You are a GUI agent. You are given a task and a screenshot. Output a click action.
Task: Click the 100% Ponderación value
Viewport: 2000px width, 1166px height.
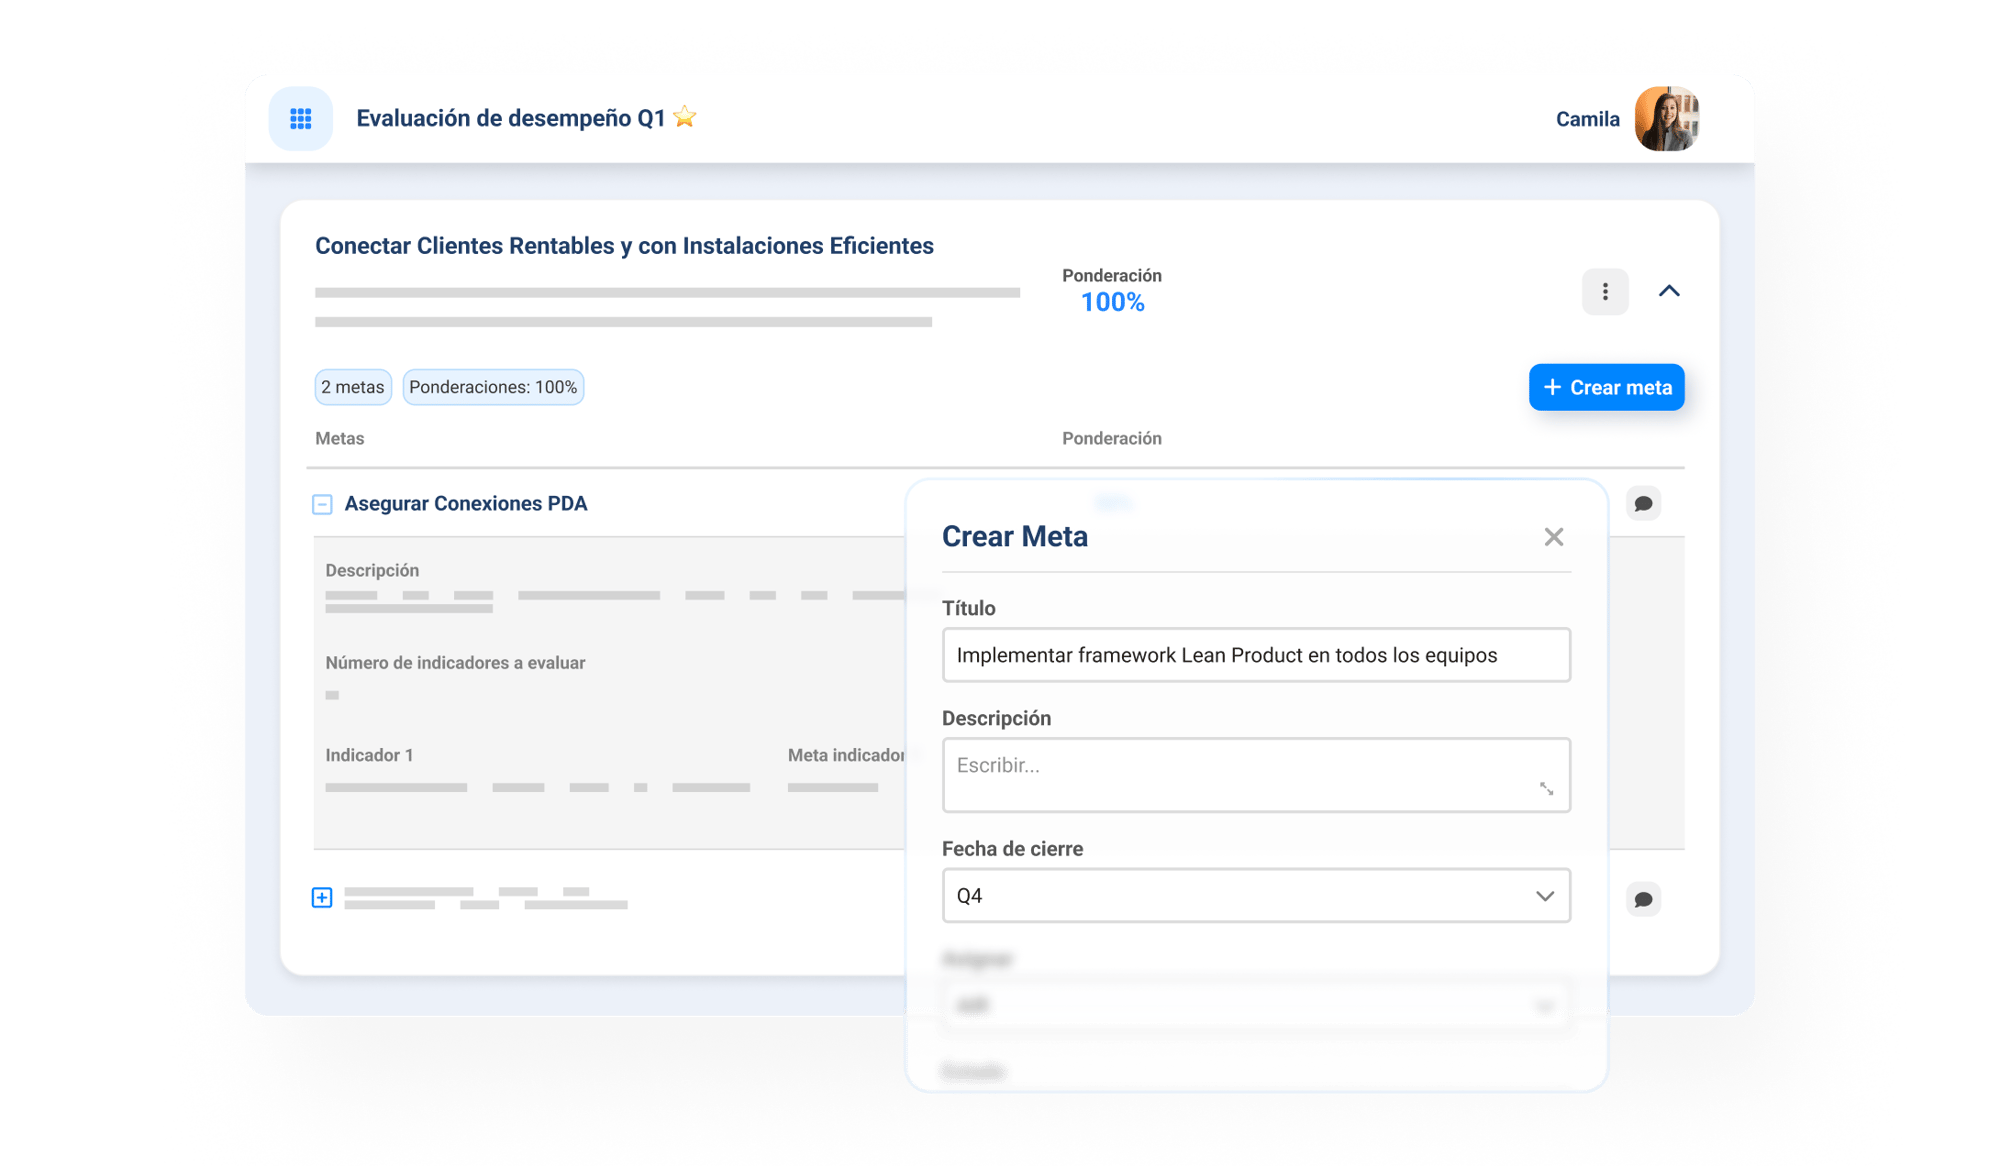[1112, 302]
